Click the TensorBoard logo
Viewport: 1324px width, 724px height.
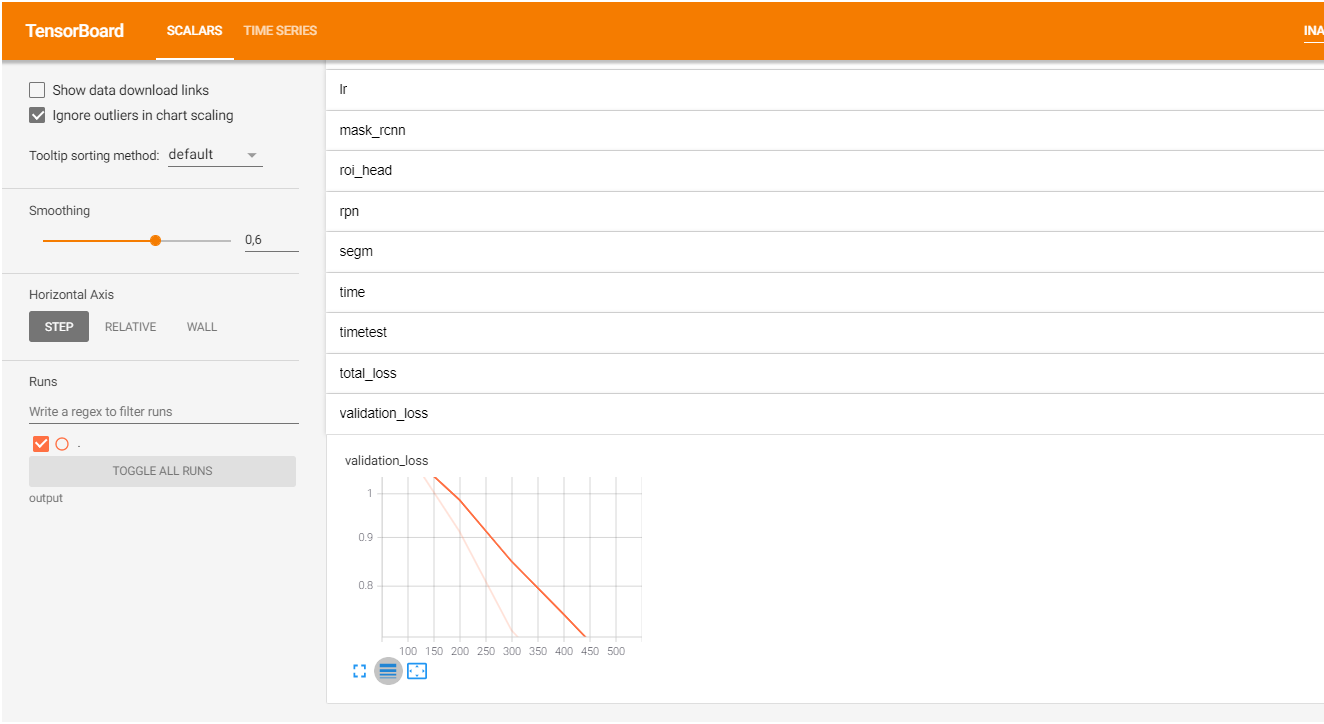[74, 30]
